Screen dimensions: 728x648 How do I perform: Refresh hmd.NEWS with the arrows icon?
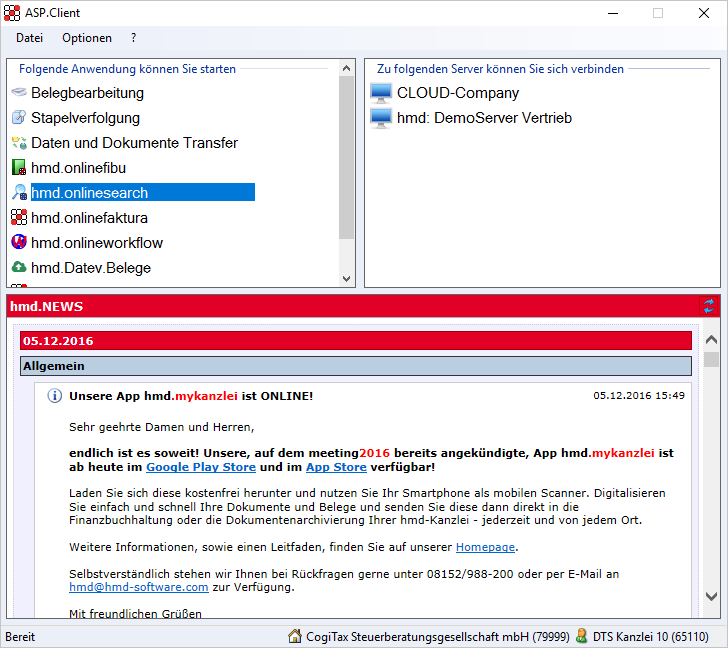(x=709, y=306)
